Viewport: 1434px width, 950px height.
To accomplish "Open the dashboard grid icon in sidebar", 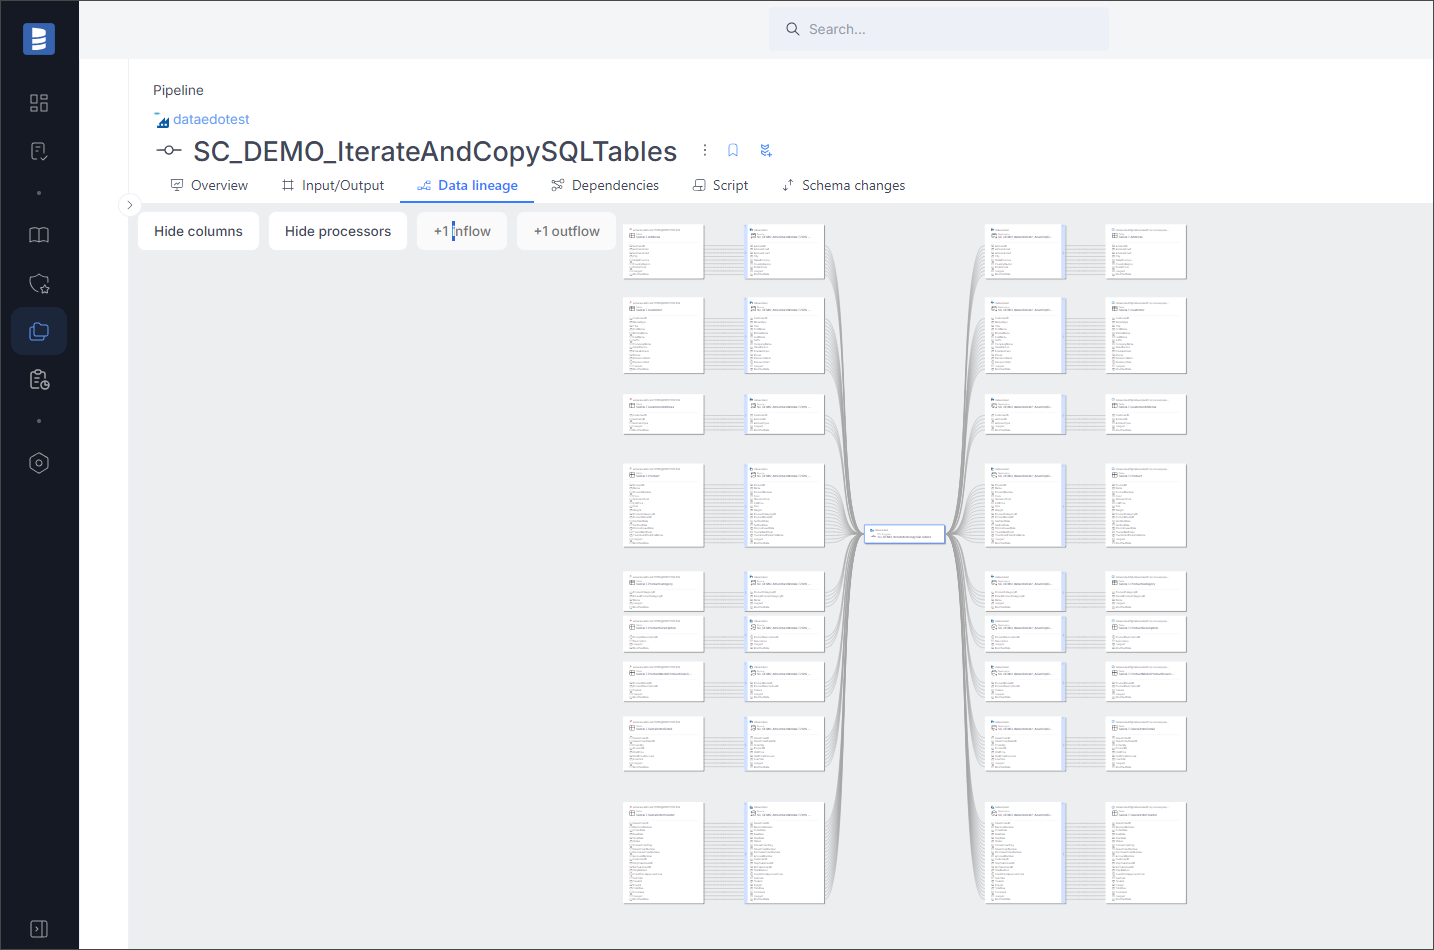I will point(39,103).
